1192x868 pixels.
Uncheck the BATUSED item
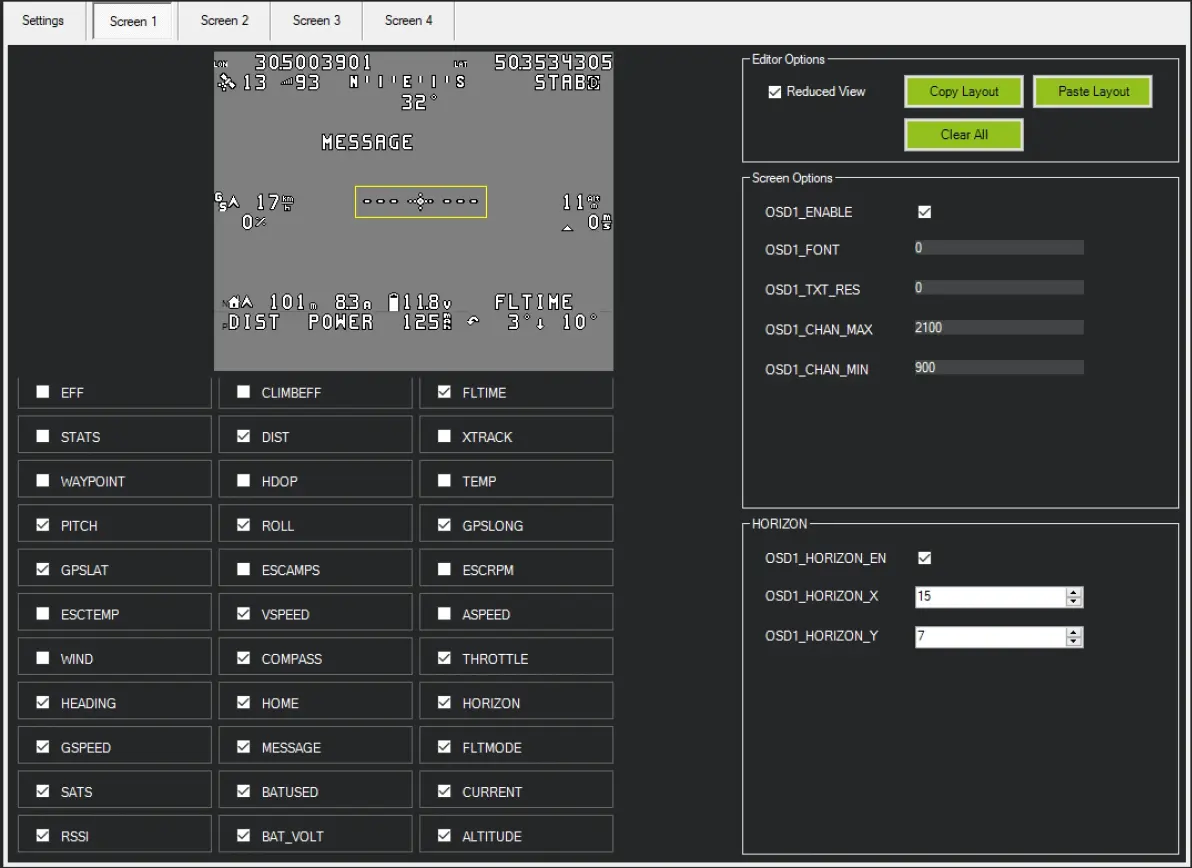(x=243, y=791)
